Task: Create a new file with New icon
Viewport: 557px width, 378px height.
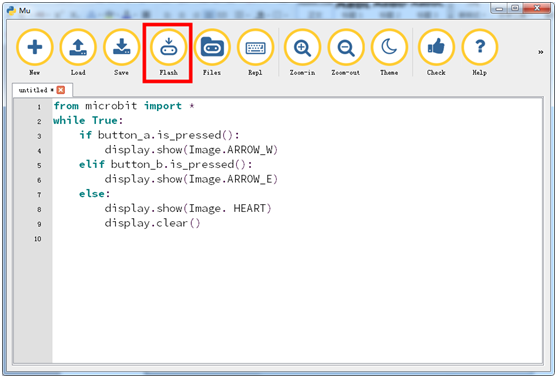Action: click(x=34, y=47)
